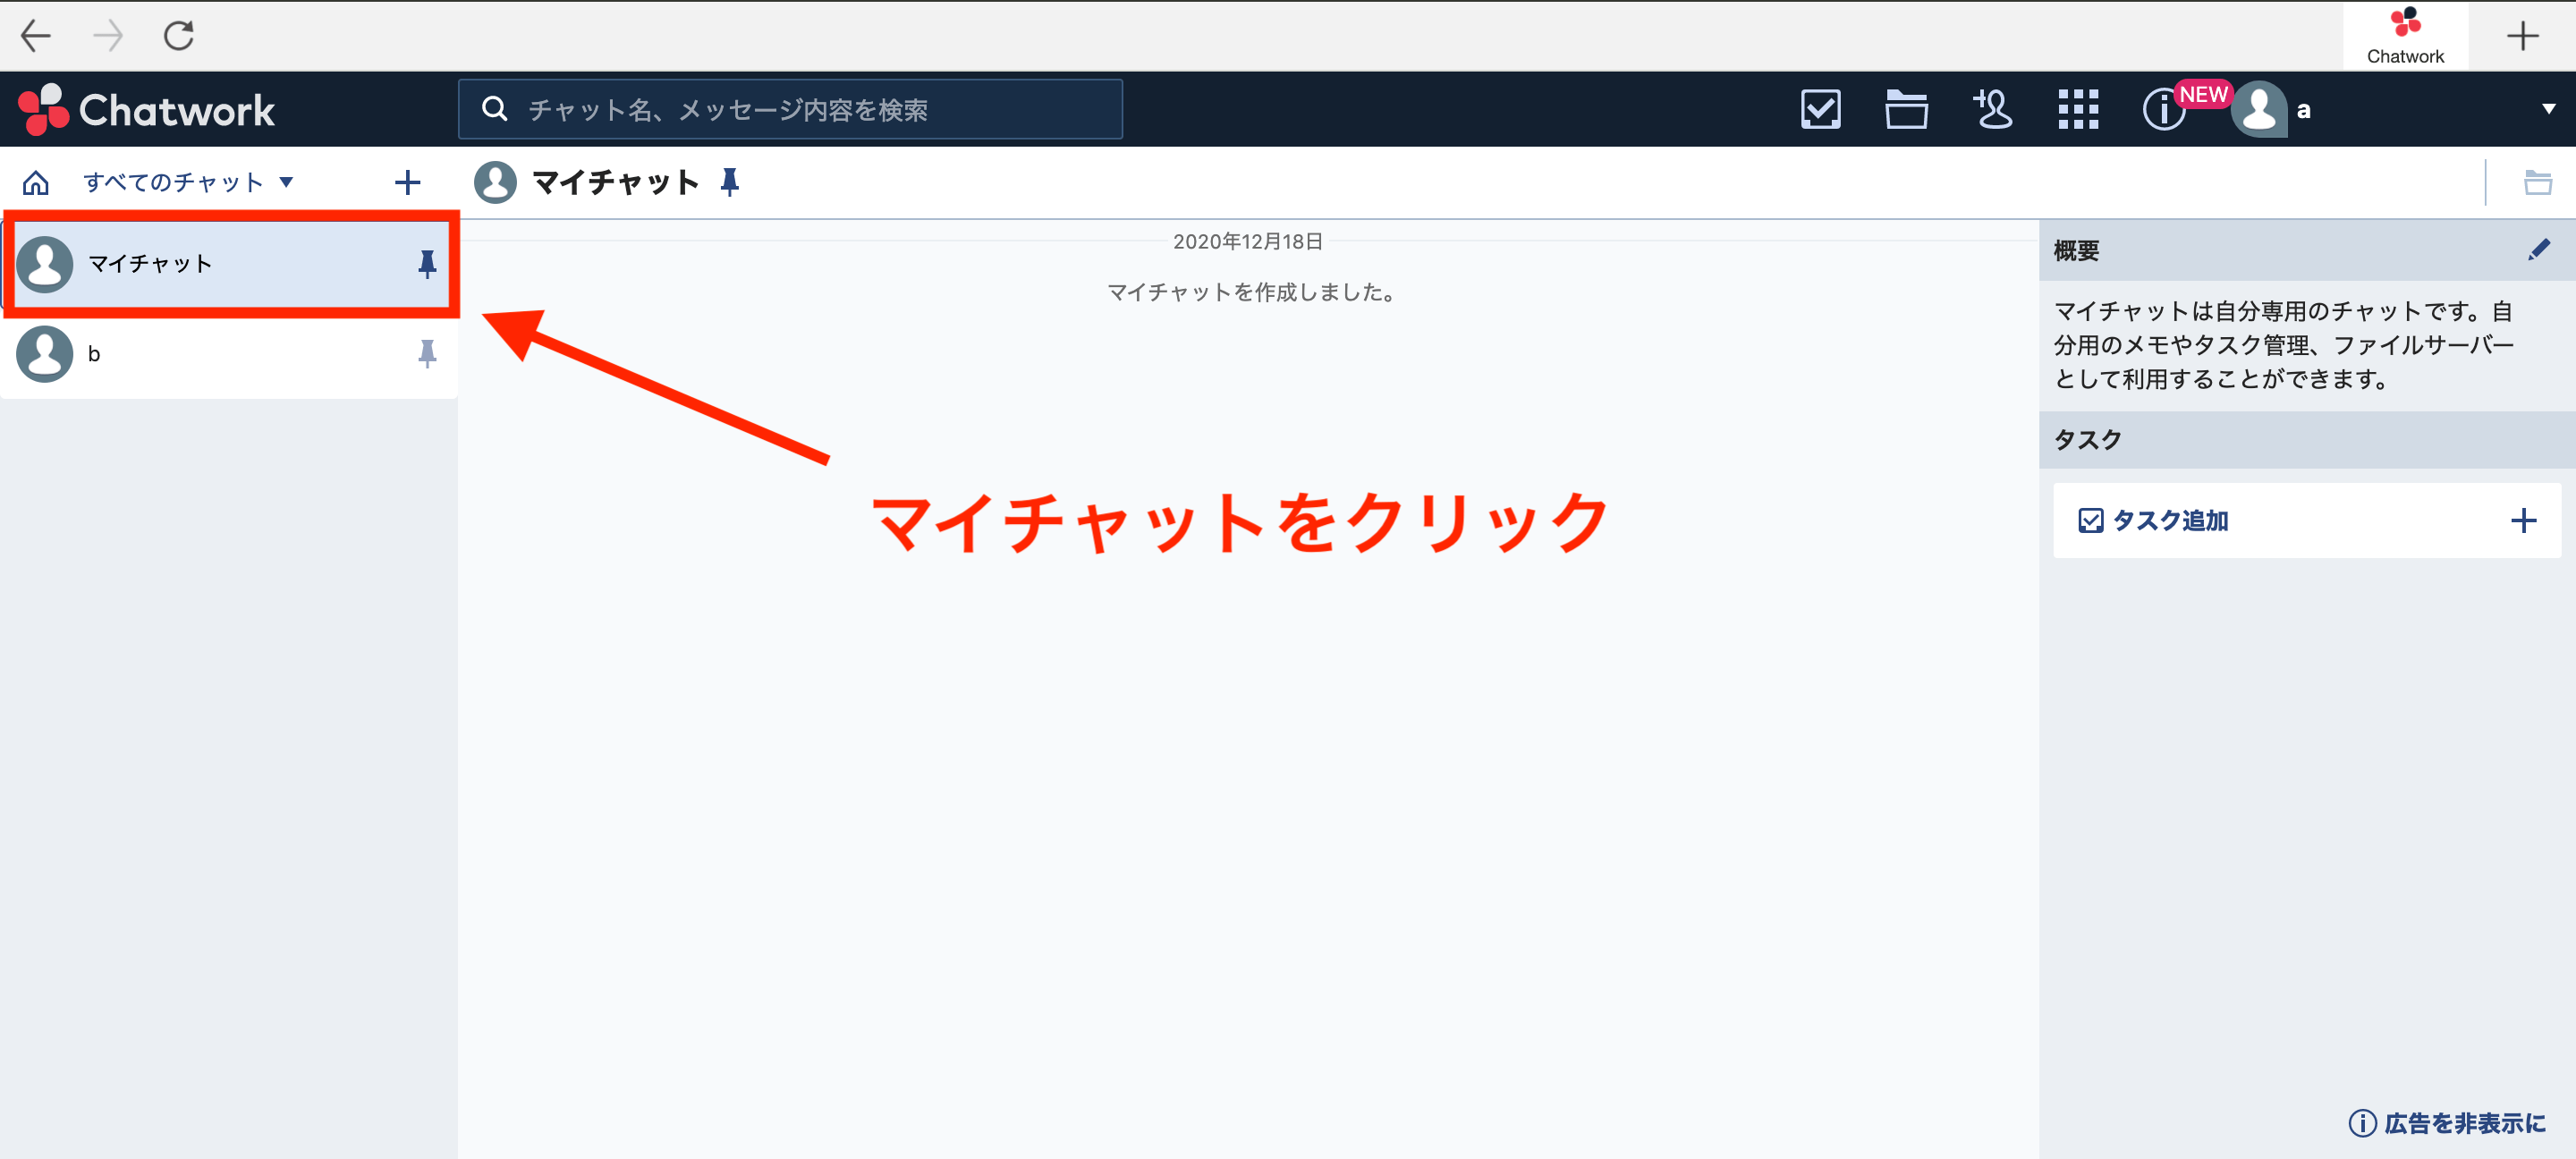The image size is (2576, 1159).
Task: Expand the account dropdown arrow in header
Action: click(x=2548, y=109)
